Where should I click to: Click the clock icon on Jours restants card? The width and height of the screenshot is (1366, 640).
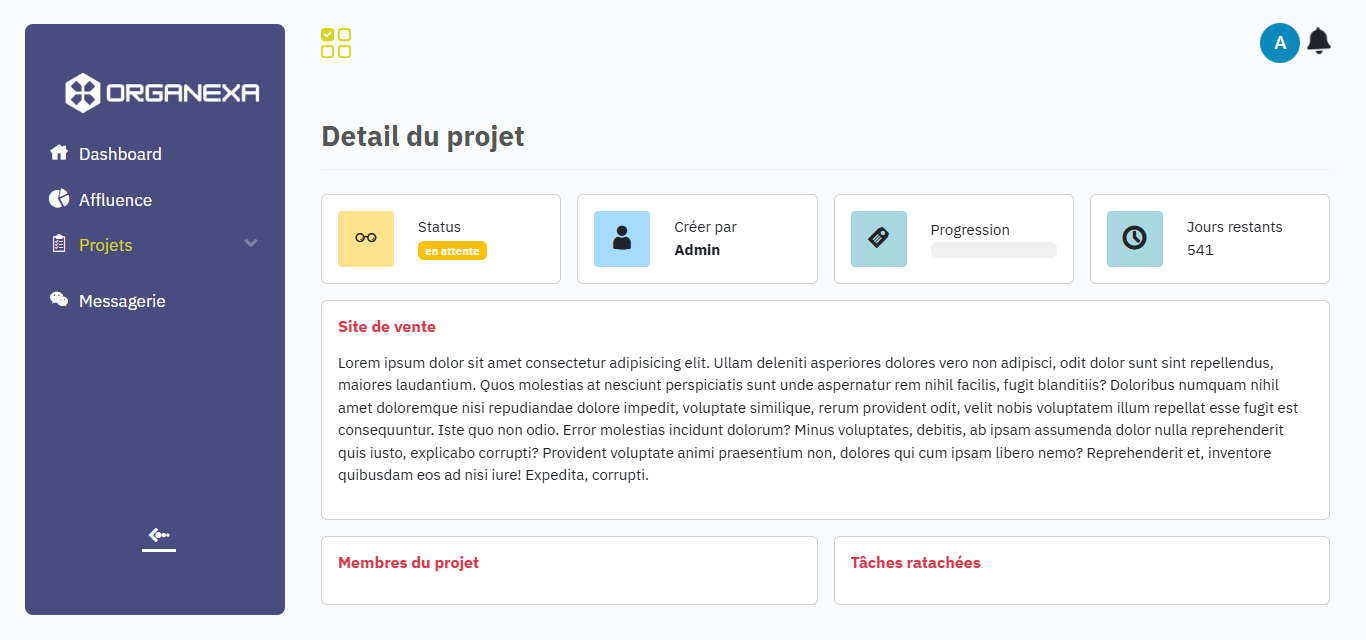point(1134,239)
